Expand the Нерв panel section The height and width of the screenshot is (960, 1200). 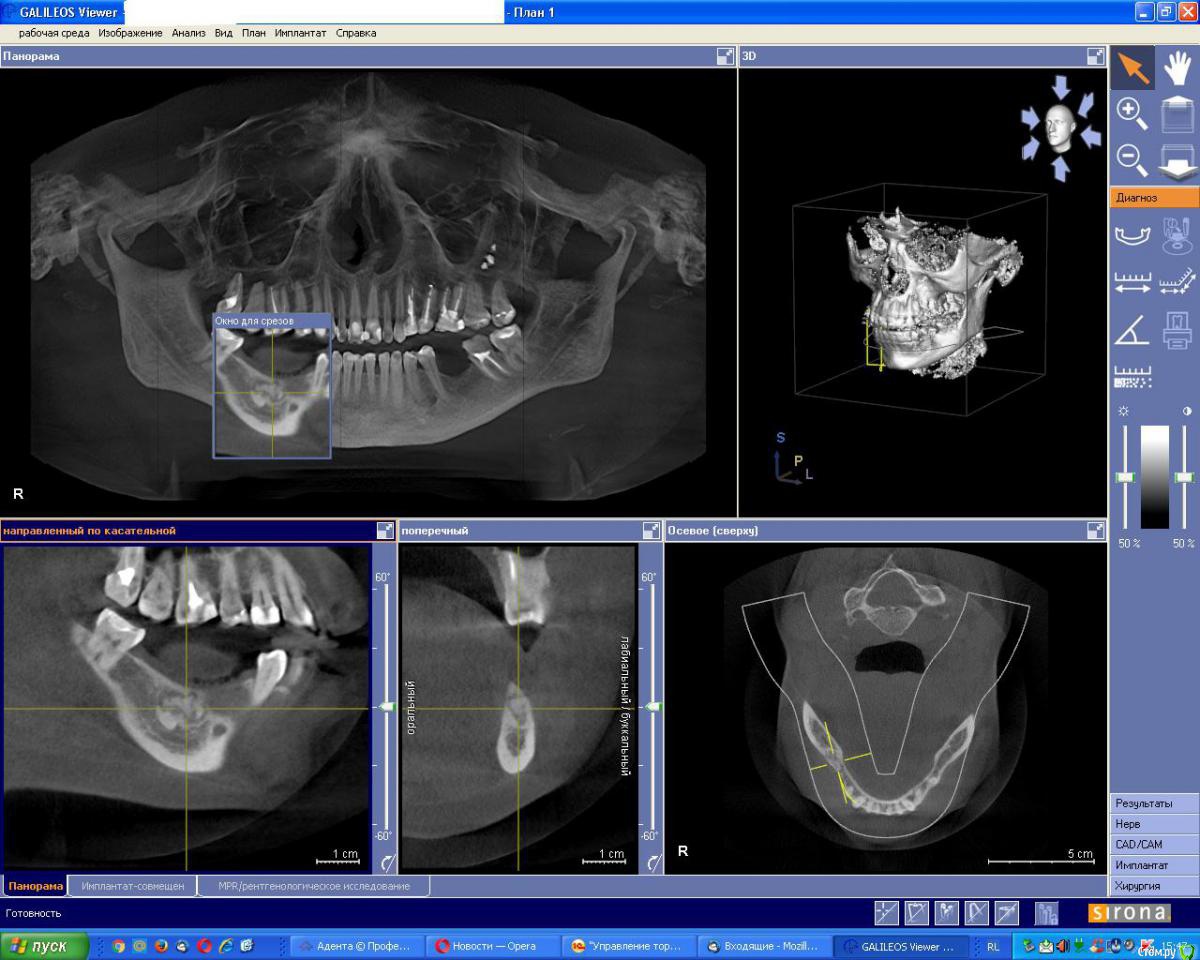coord(1154,824)
